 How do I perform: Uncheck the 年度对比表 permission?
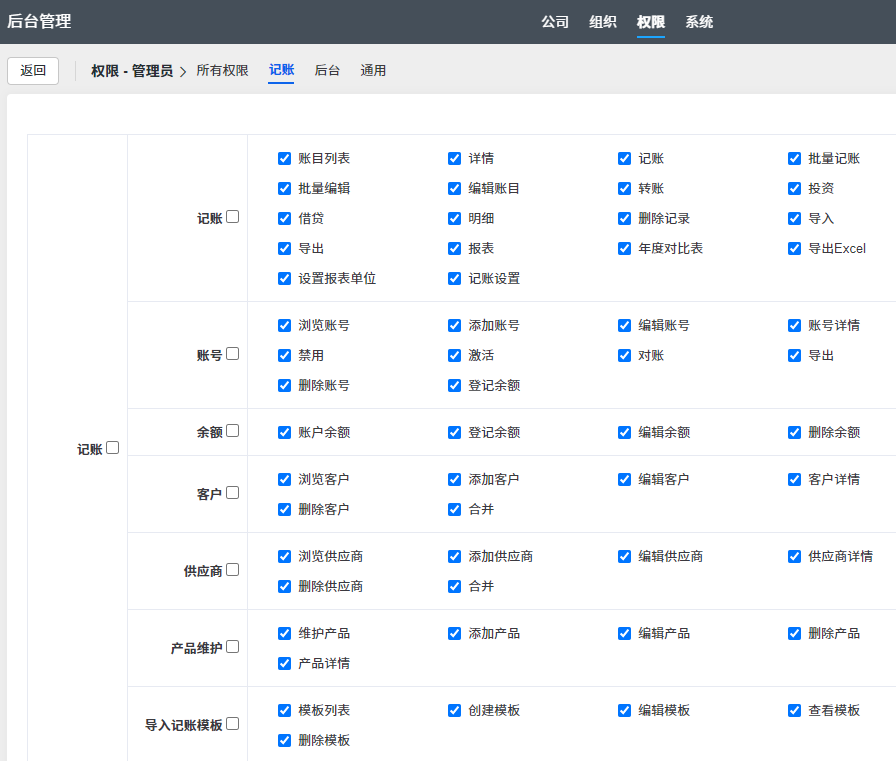tap(625, 249)
